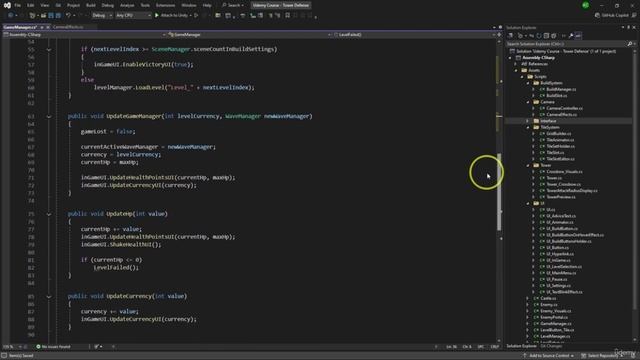640x360 pixels.
Task: Click the Solution Explorer Refresh icon
Action: pos(538,36)
